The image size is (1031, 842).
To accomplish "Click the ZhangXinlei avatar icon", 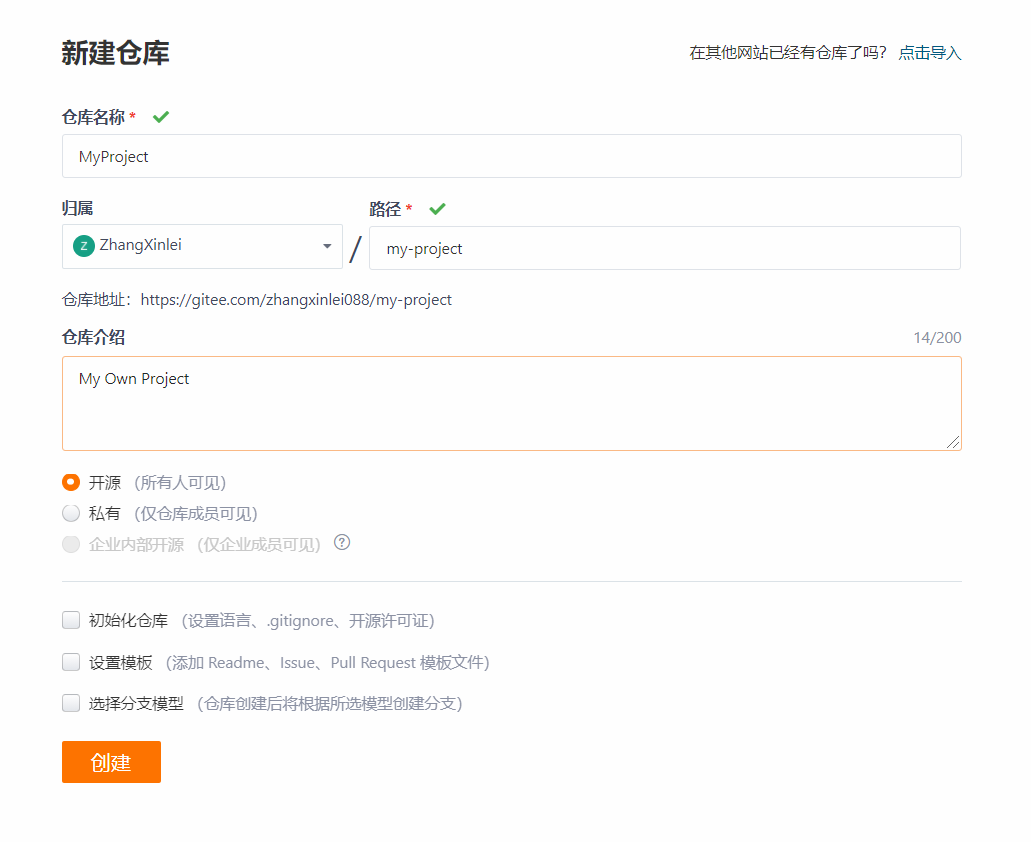I will click(x=84, y=246).
